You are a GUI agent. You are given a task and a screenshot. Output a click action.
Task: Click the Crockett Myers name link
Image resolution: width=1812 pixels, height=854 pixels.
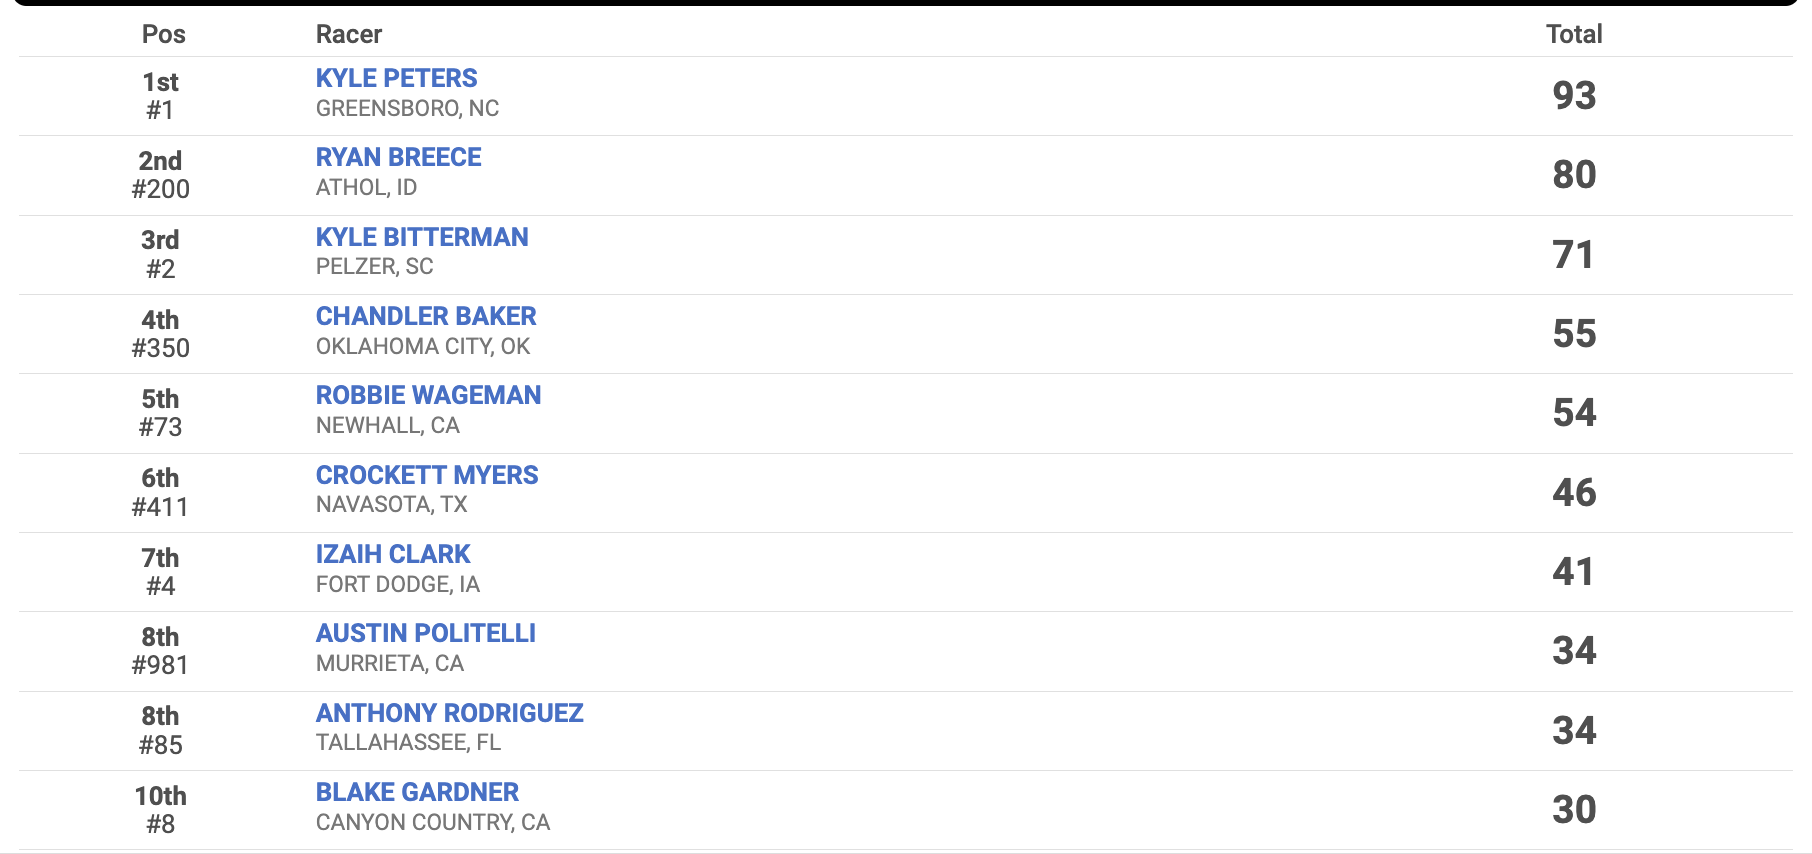[427, 475]
